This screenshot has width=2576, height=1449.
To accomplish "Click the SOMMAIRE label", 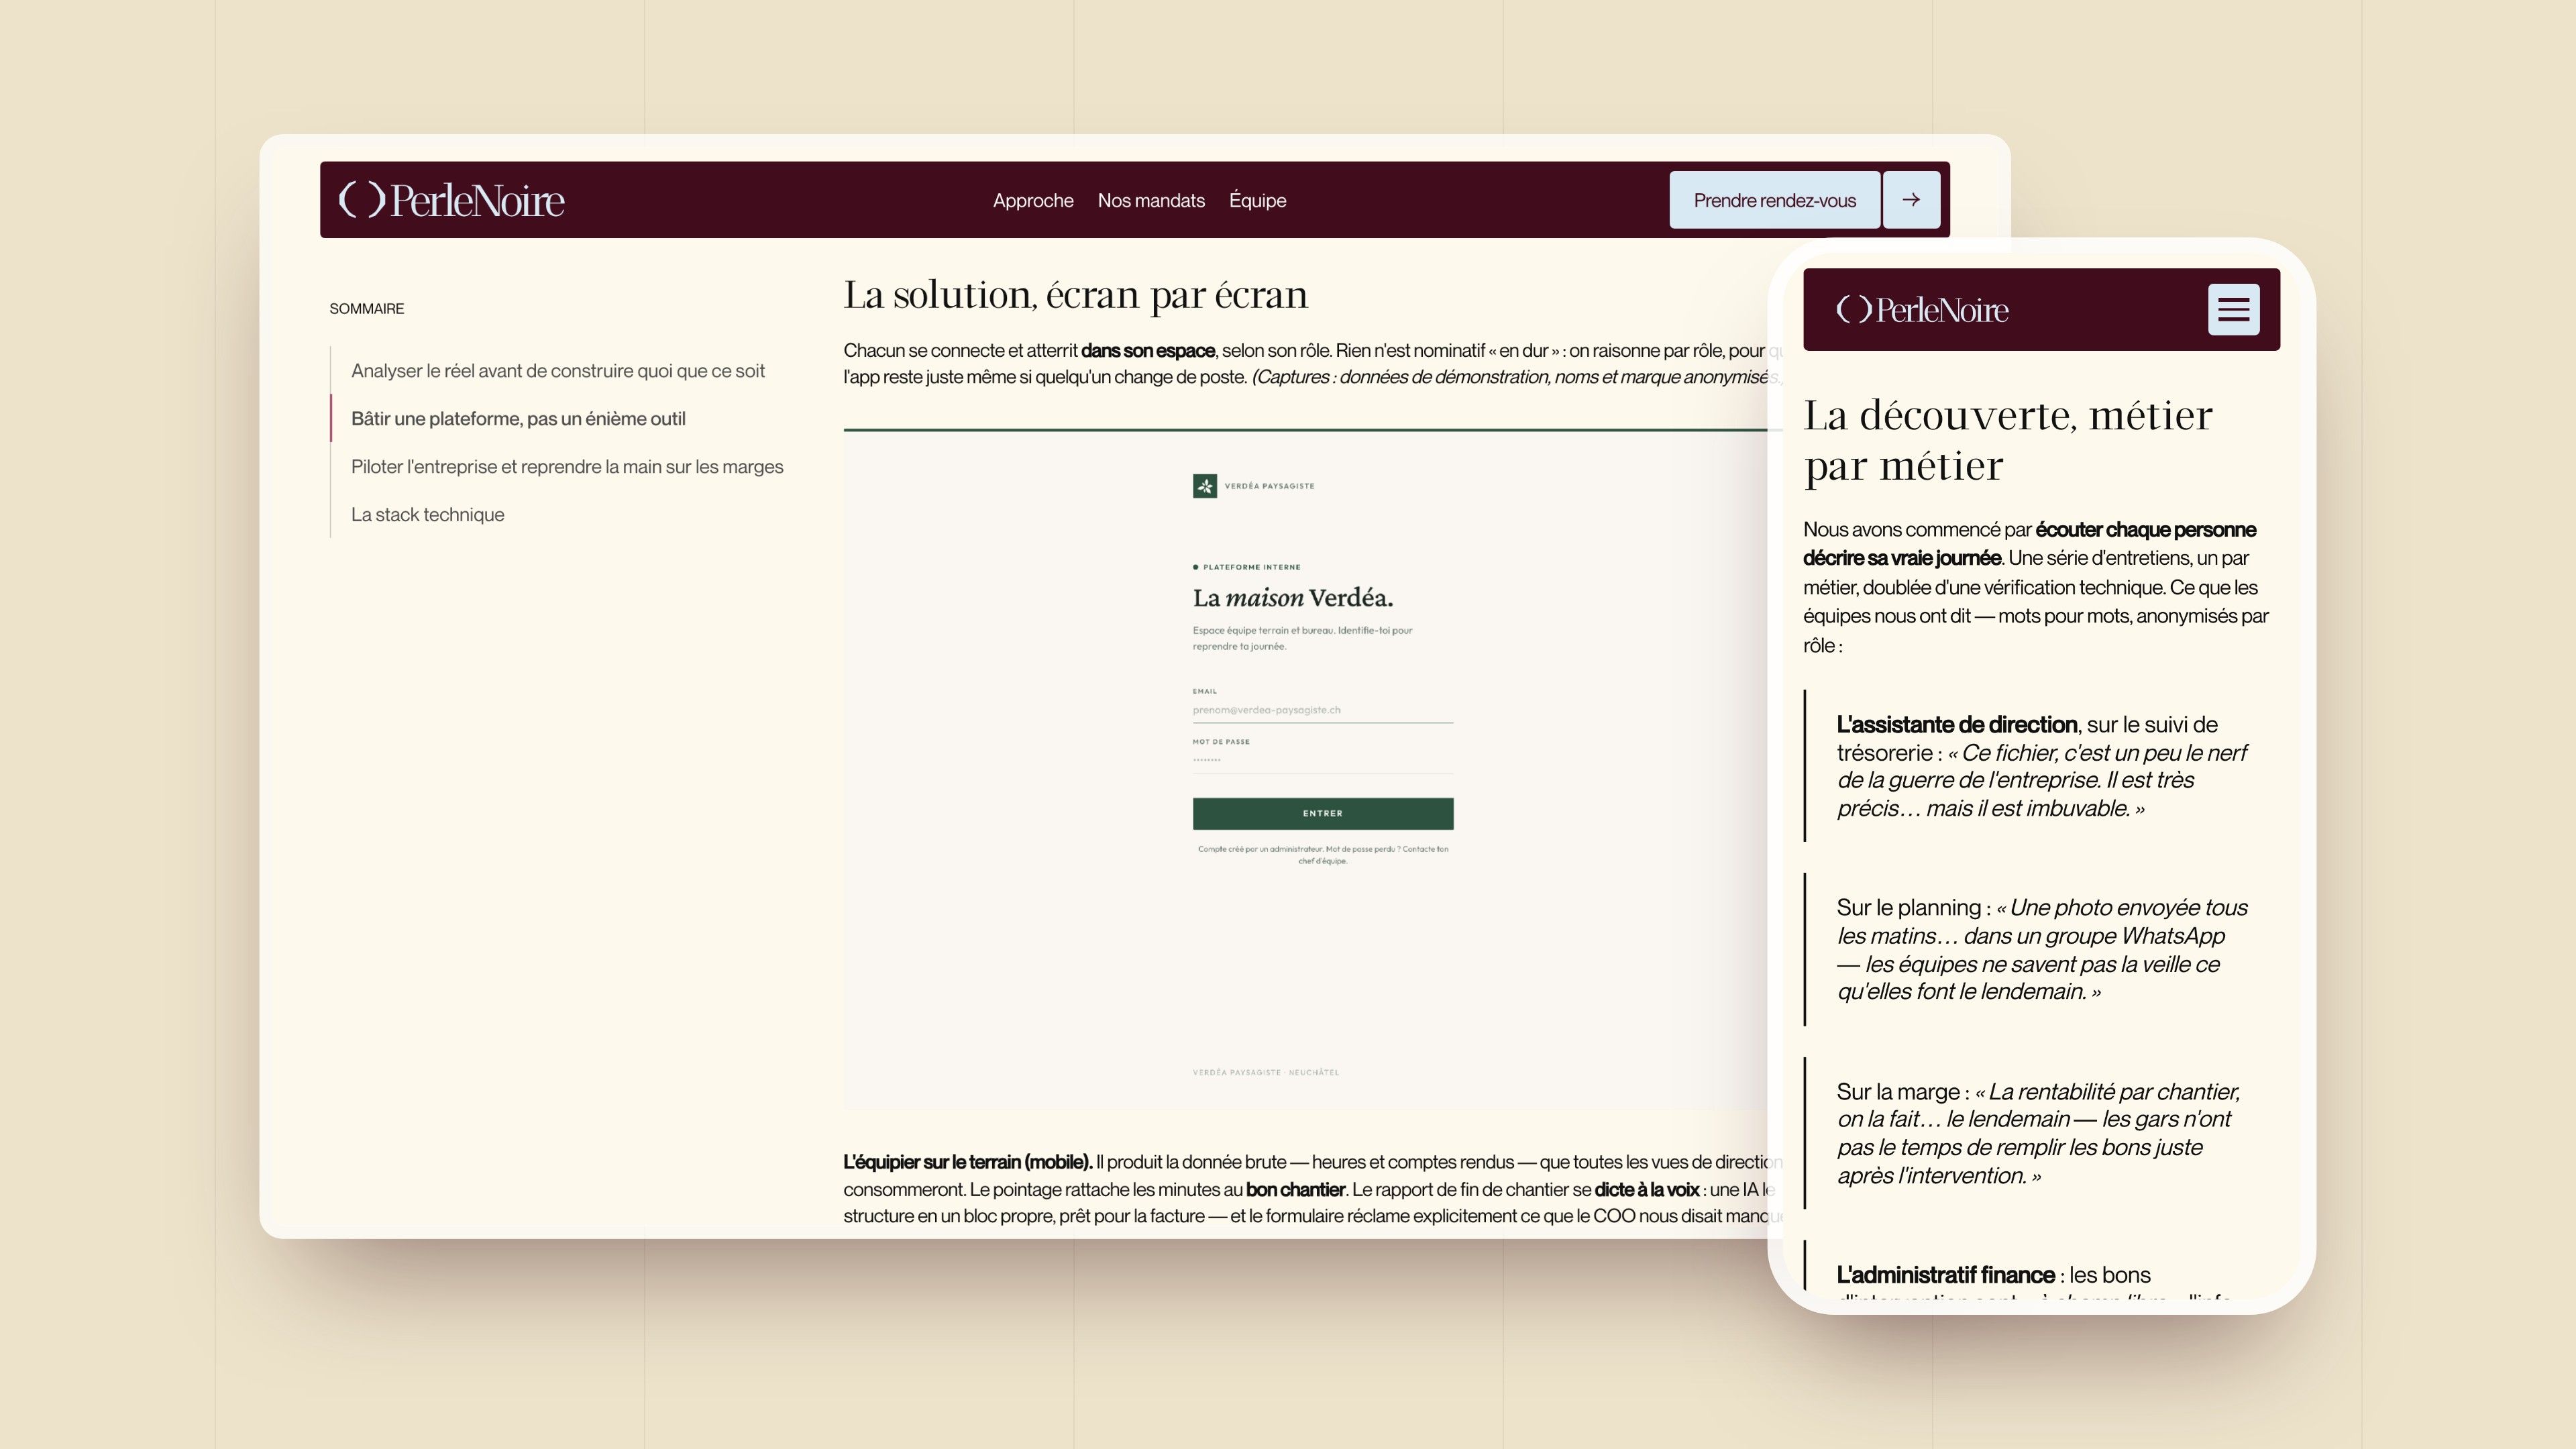I will tap(367, 309).
